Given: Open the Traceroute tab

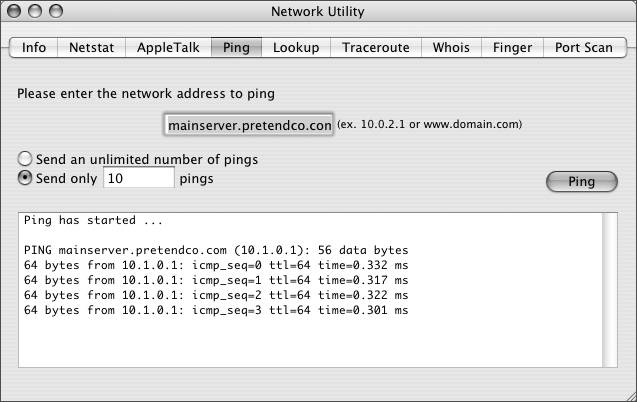Looking at the screenshot, I should (x=376, y=48).
